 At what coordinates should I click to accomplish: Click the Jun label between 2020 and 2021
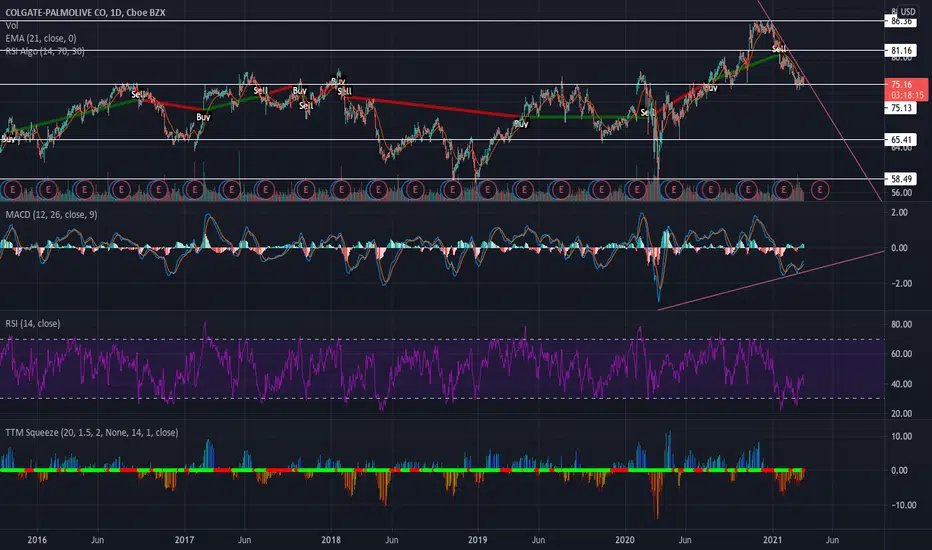[685, 540]
